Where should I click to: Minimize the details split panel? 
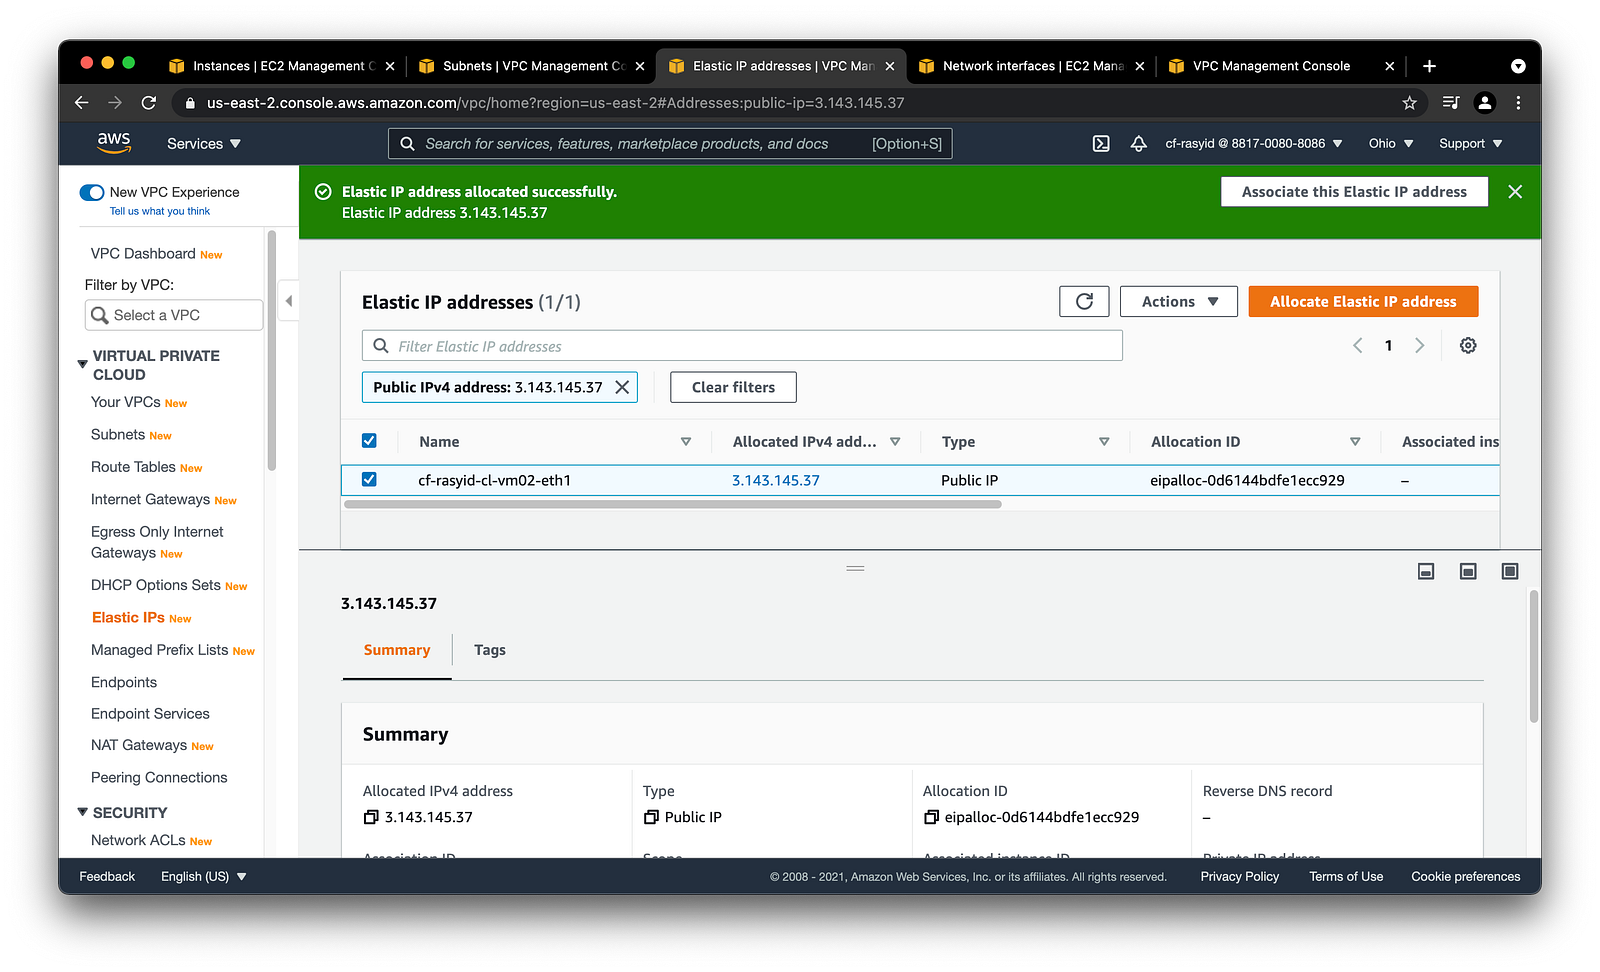[x=1426, y=571]
